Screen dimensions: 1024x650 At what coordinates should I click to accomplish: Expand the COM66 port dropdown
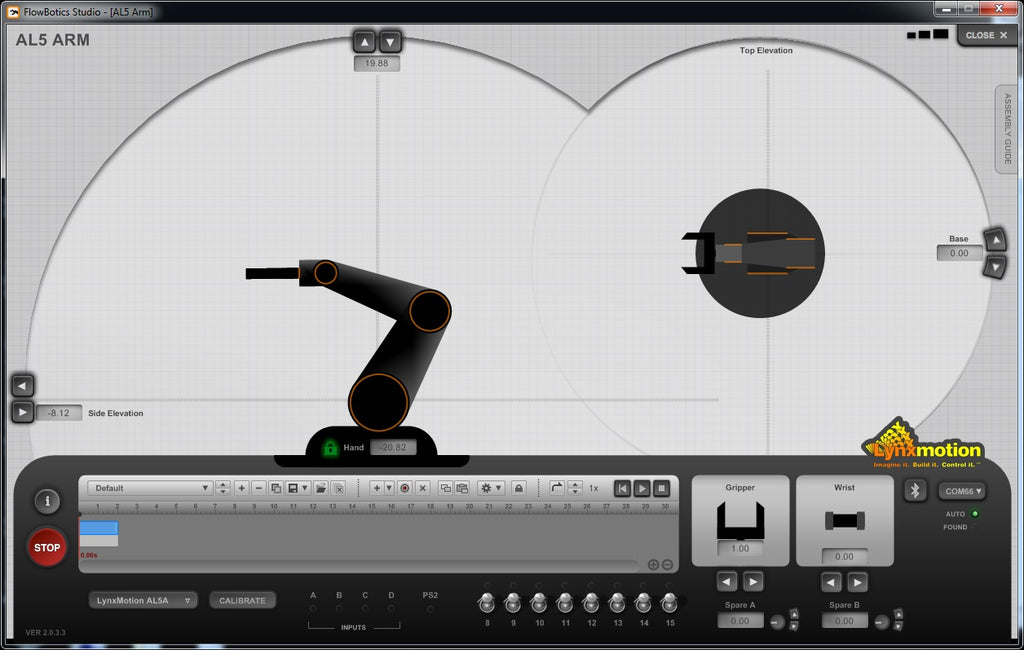click(x=962, y=491)
